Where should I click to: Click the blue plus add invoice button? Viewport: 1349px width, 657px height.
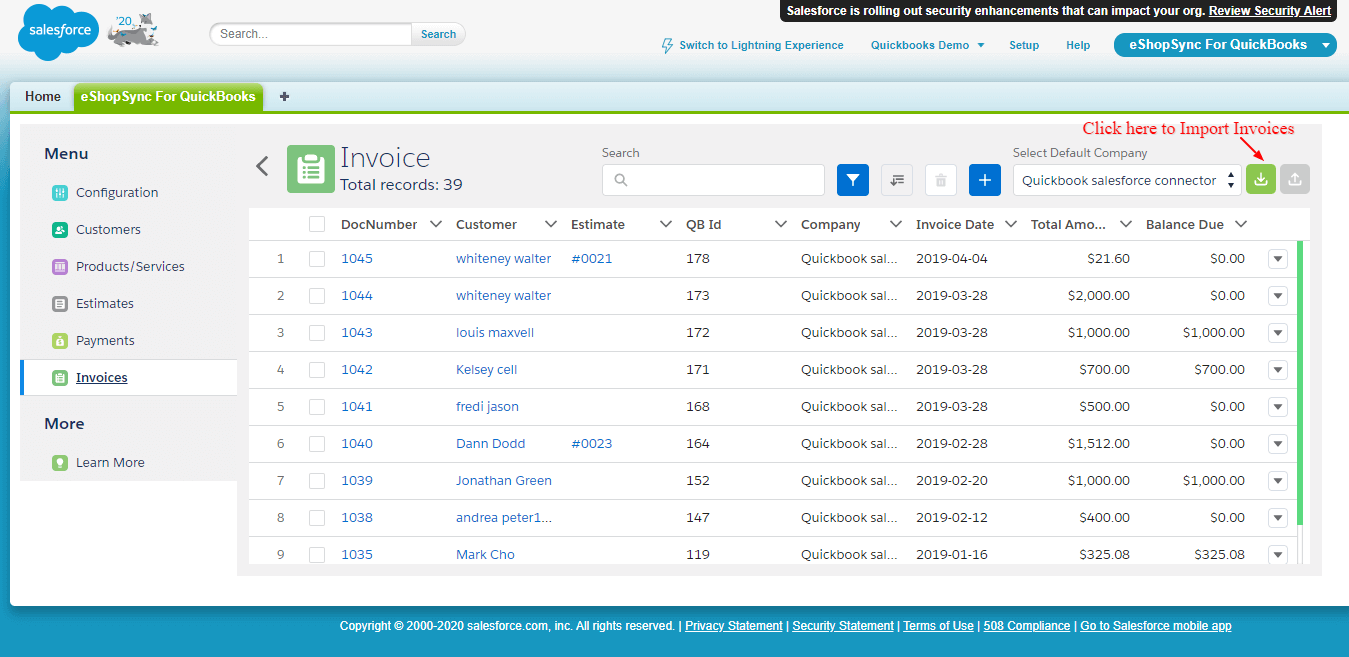point(984,180)
